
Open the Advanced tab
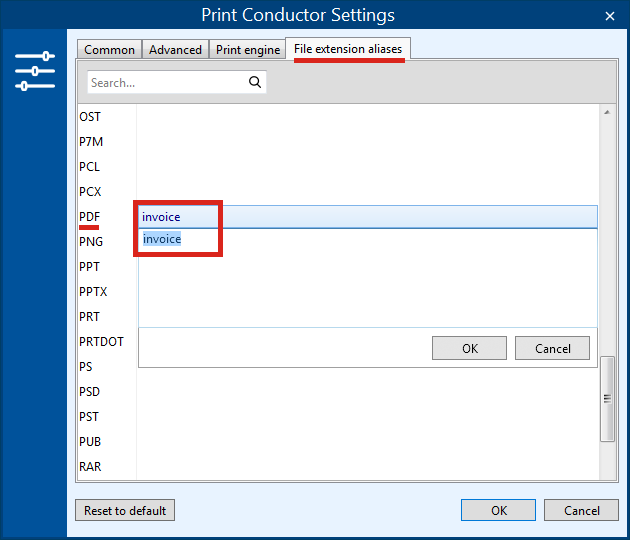(x=175, y=50)
